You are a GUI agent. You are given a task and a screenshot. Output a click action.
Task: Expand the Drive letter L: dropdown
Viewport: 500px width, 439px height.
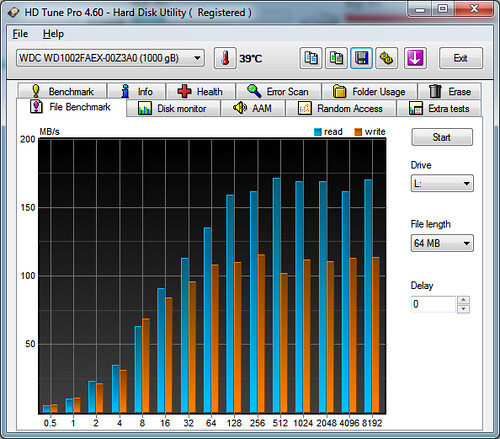click(442, 183)
